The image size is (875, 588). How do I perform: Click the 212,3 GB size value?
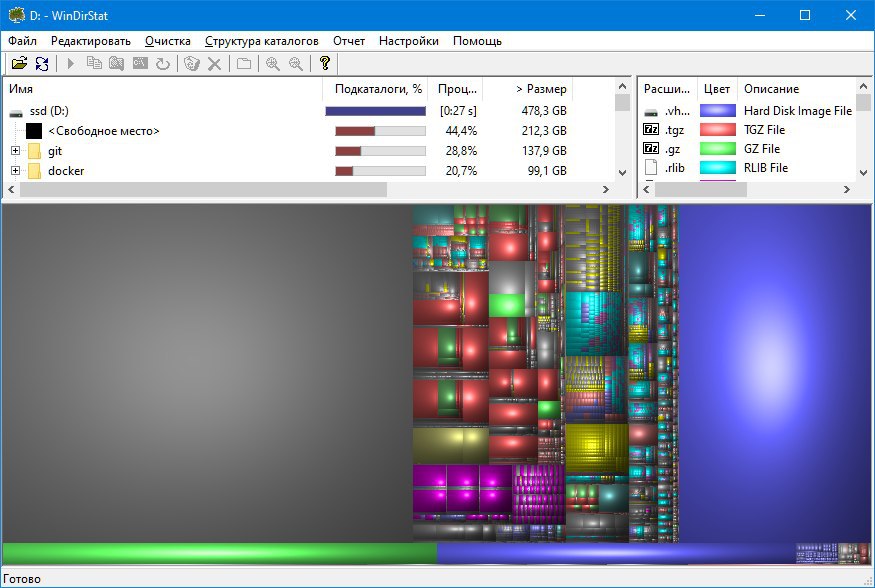click(544, 131)
